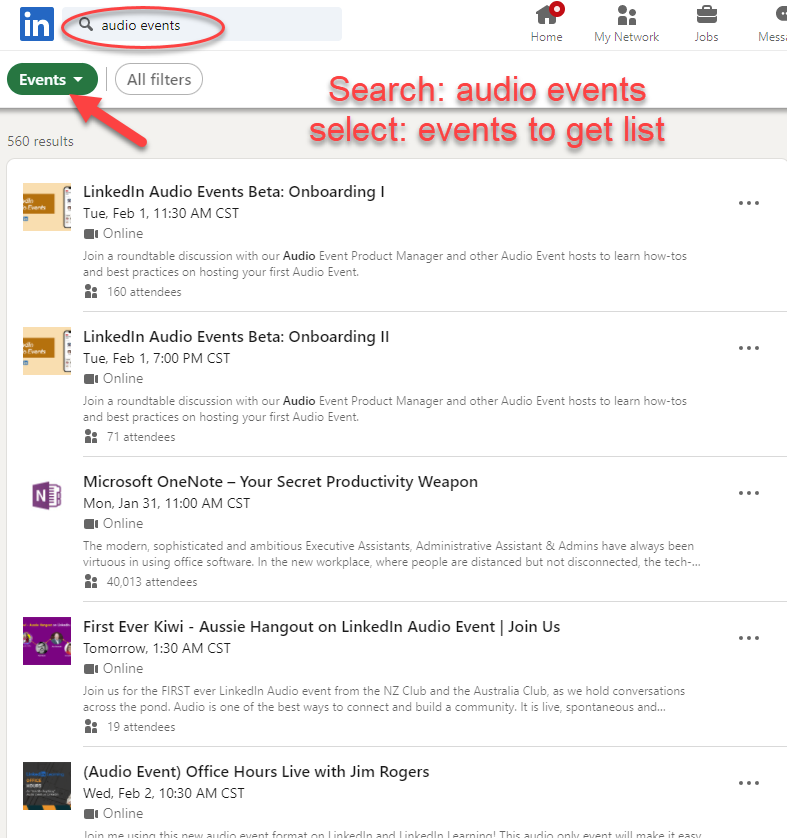Click the OneNote event description about Executive Assistants
The height and width of the screenshot is (838, 787).
click(392, 554)
